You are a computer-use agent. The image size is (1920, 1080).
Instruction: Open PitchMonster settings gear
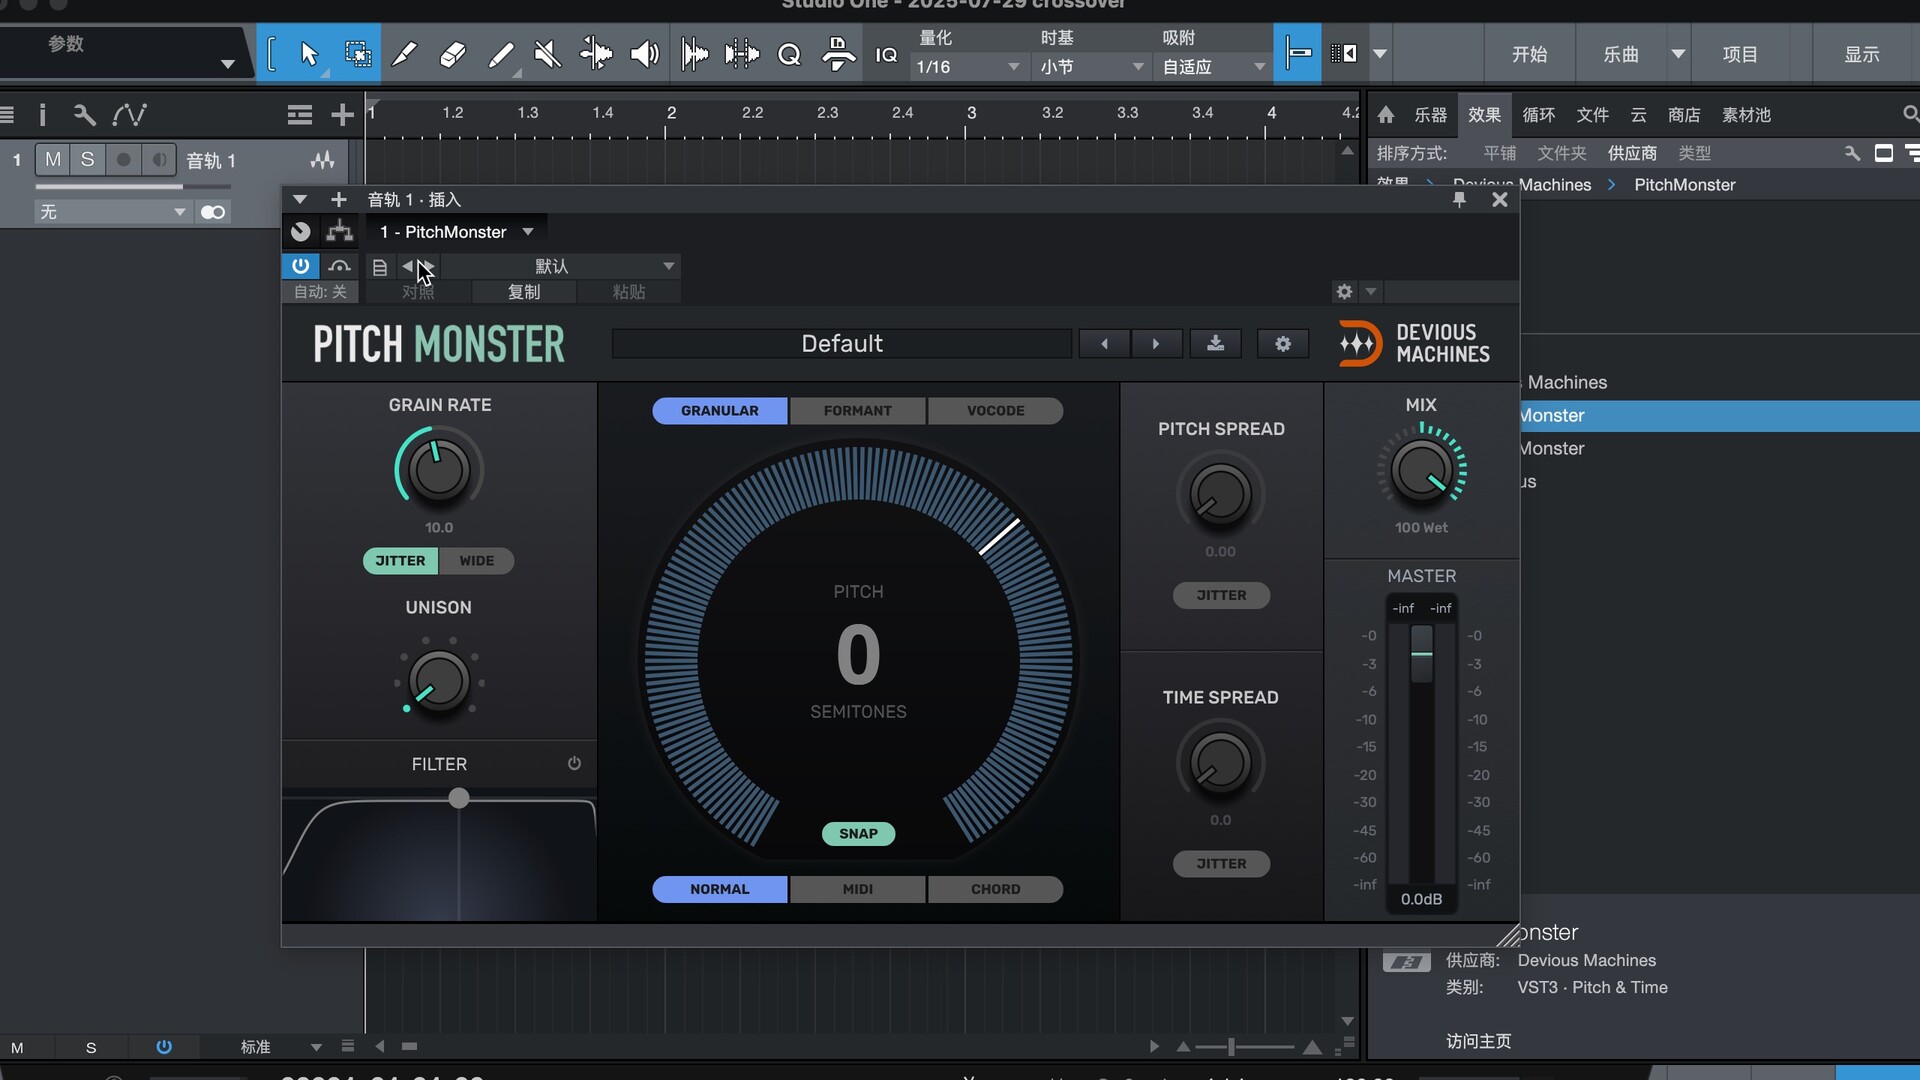[1283, 343]
